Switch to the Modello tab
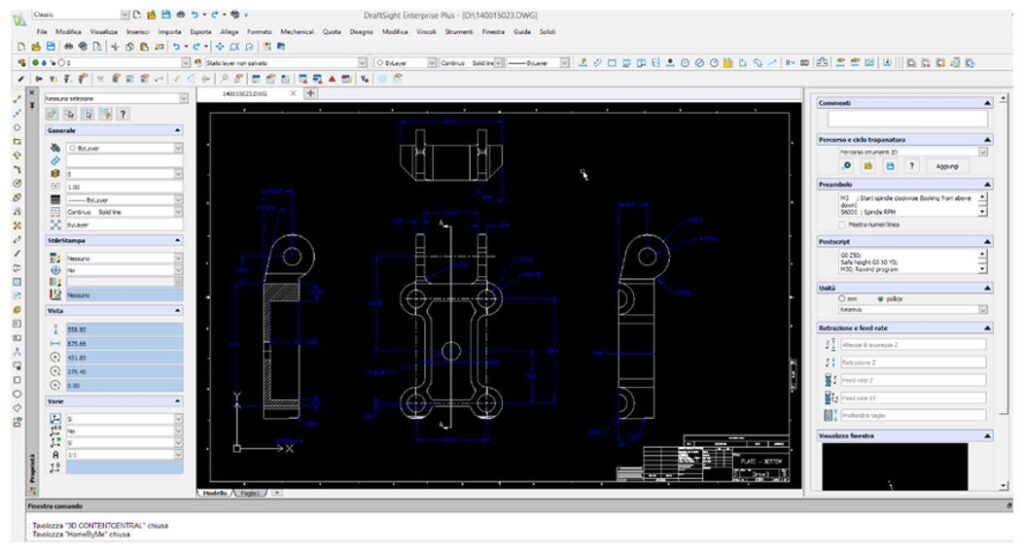1024x554 pixels. coord(215,493)
